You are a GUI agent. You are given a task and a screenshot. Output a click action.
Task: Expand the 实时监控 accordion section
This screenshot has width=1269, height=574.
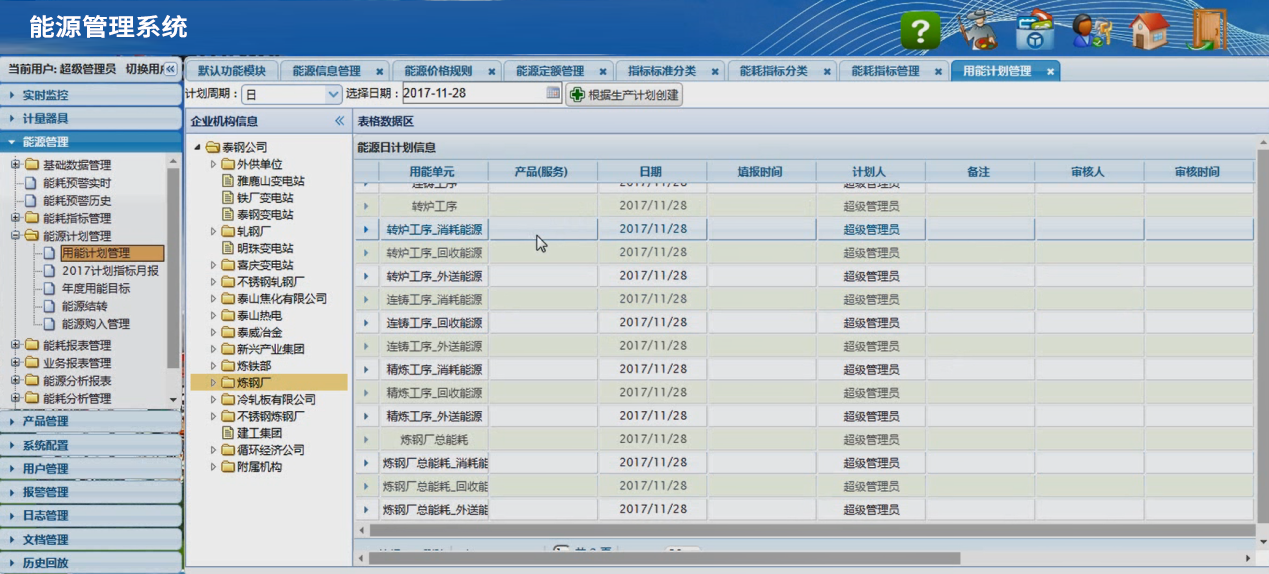(90, 95)
